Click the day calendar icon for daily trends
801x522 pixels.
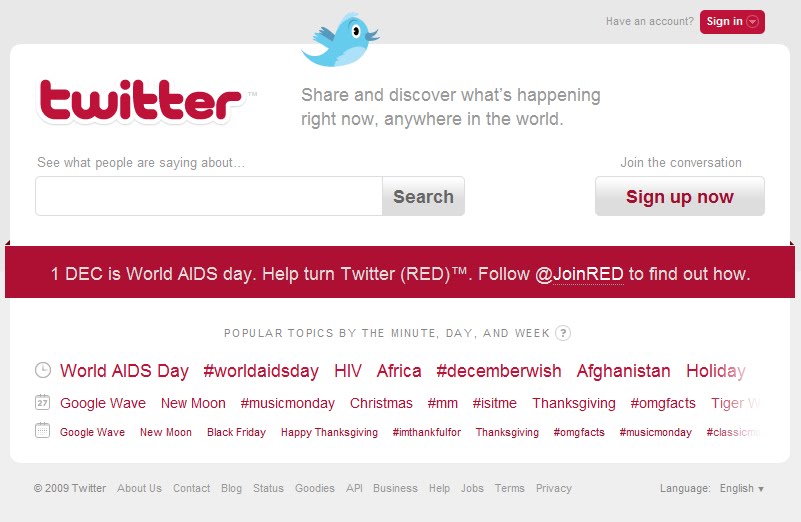(43, 403)
